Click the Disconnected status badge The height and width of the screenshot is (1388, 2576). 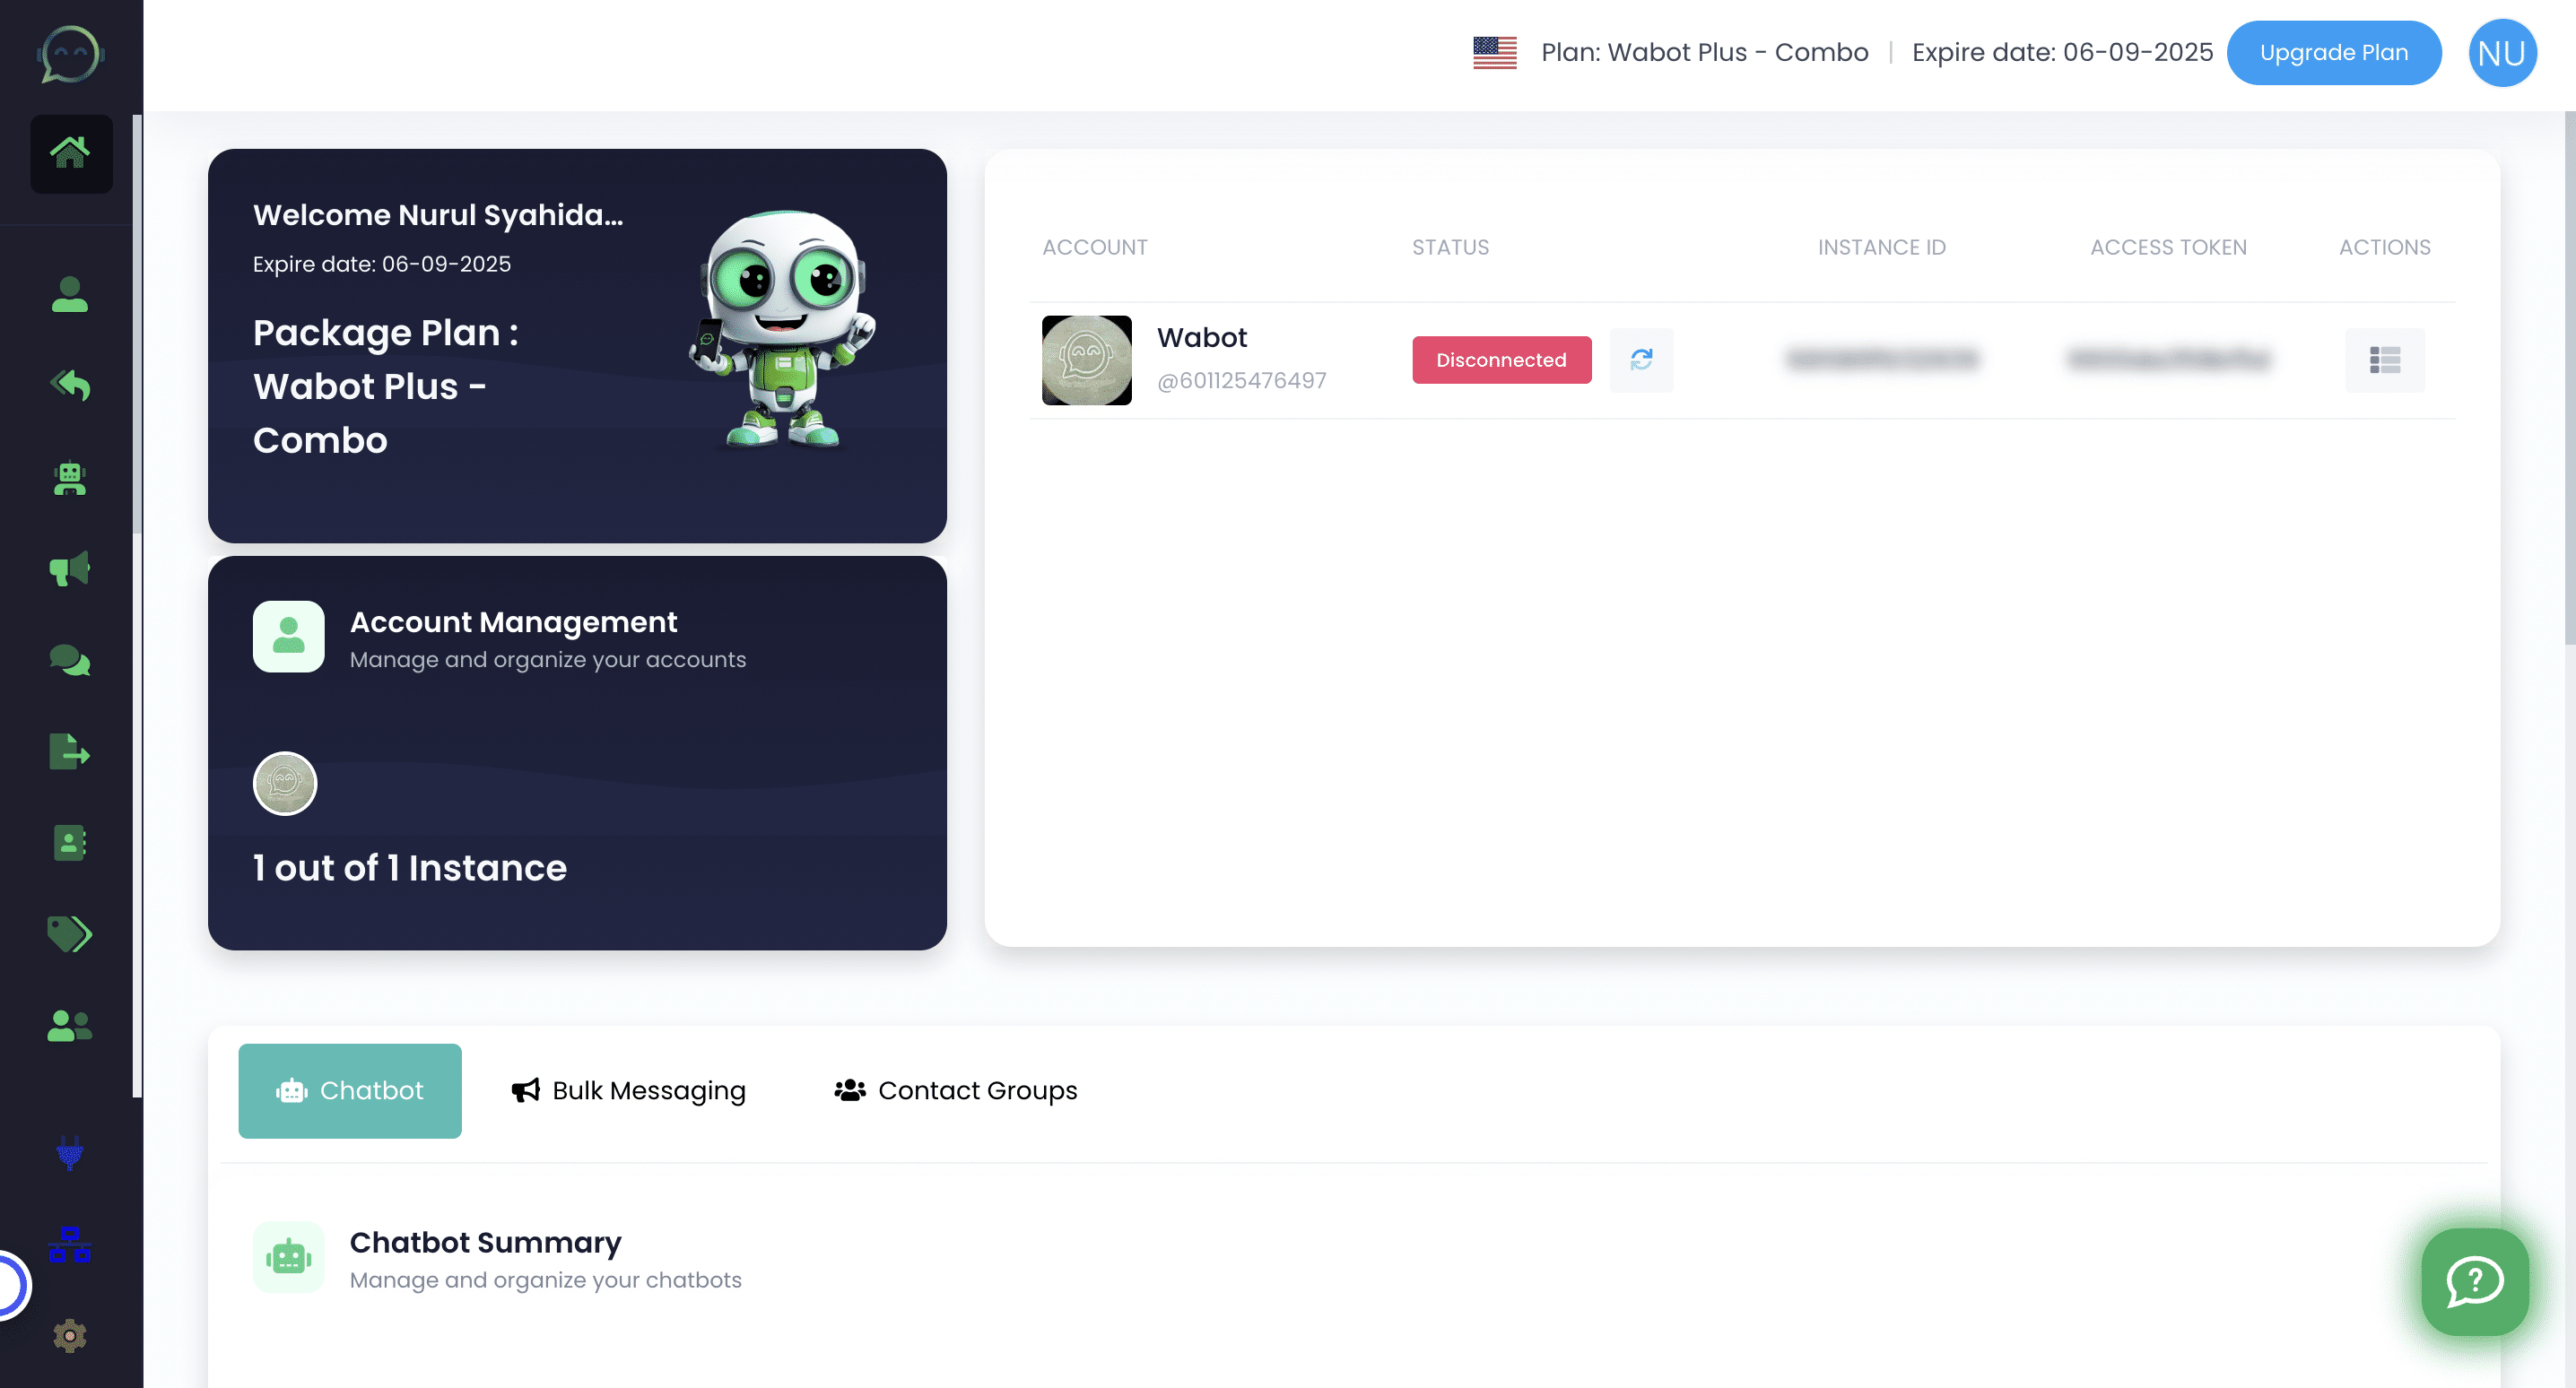1501,360
